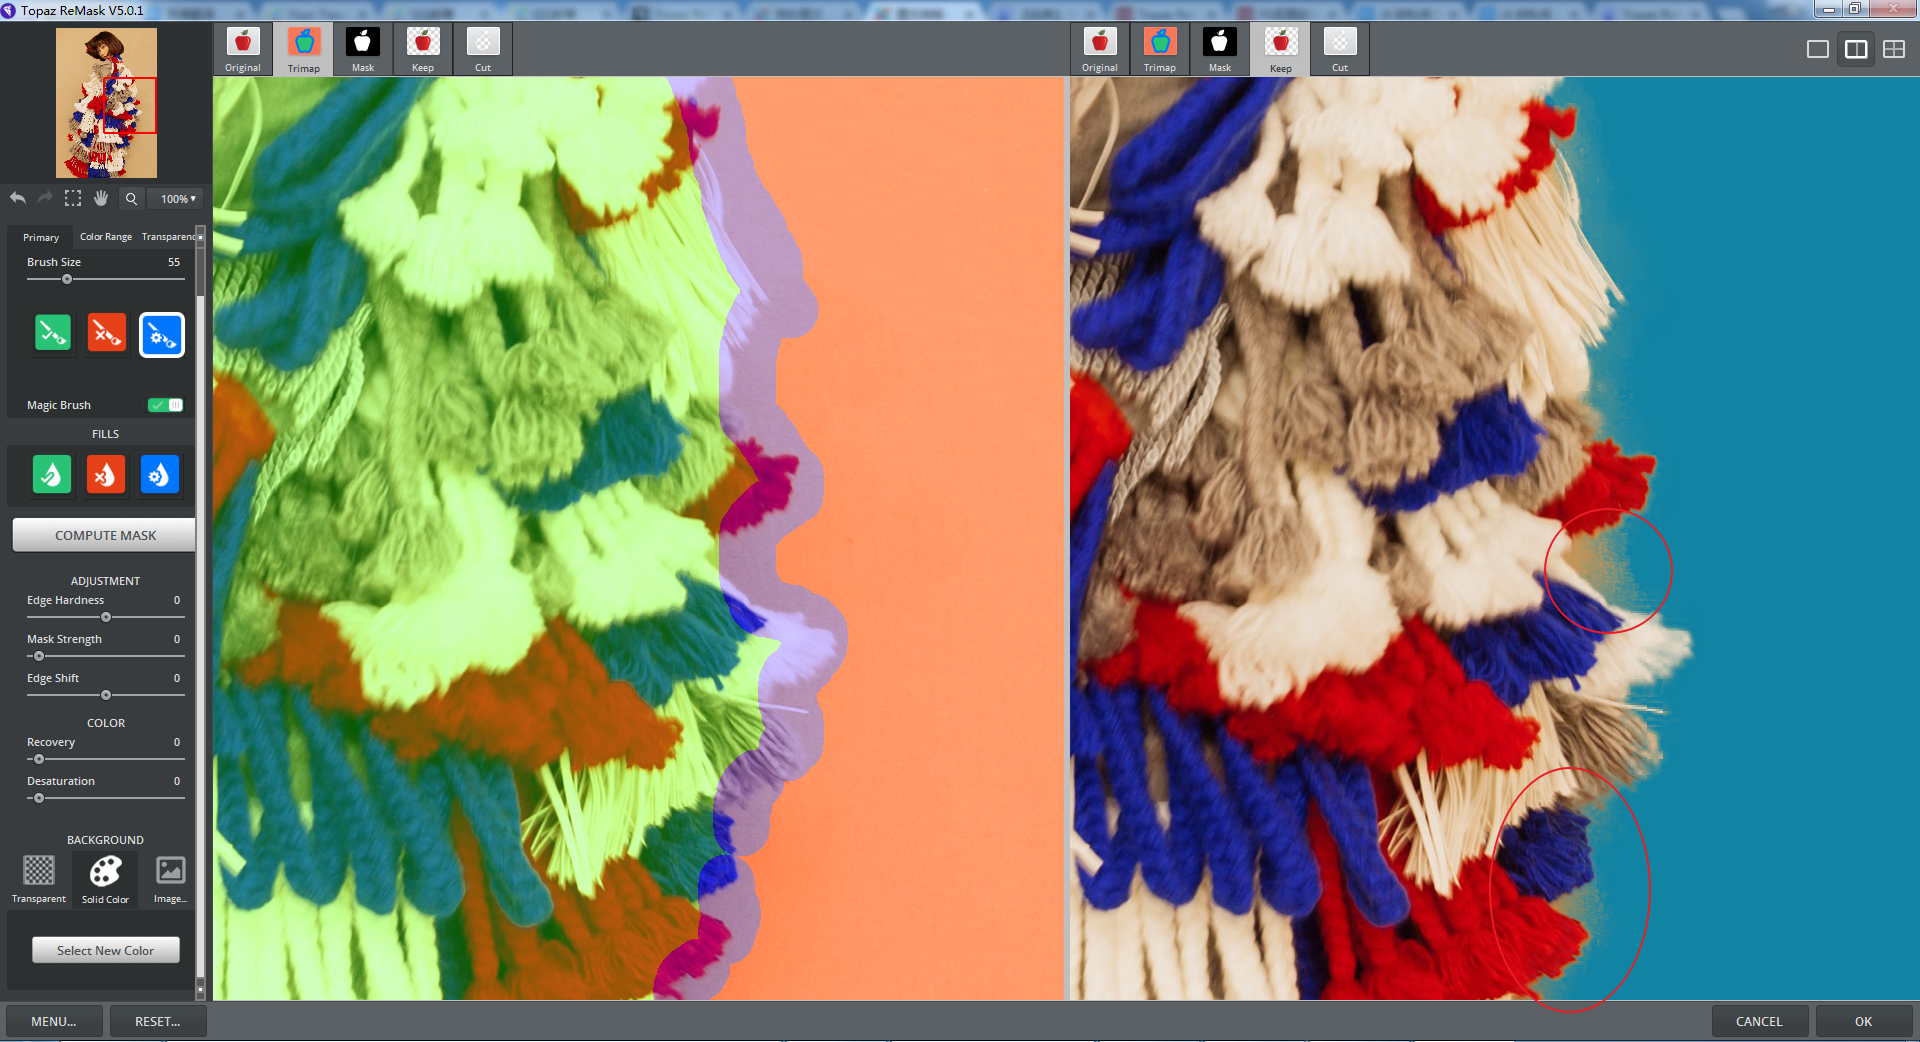Open the MENU... button
This screenshot has height=1042, width=1920.
[54, 1021]
